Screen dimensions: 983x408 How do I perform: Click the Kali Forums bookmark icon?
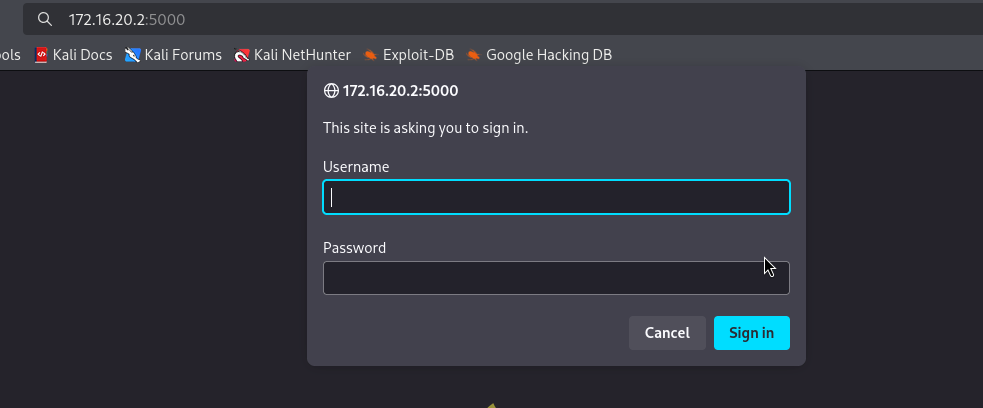tap(132, 55)
